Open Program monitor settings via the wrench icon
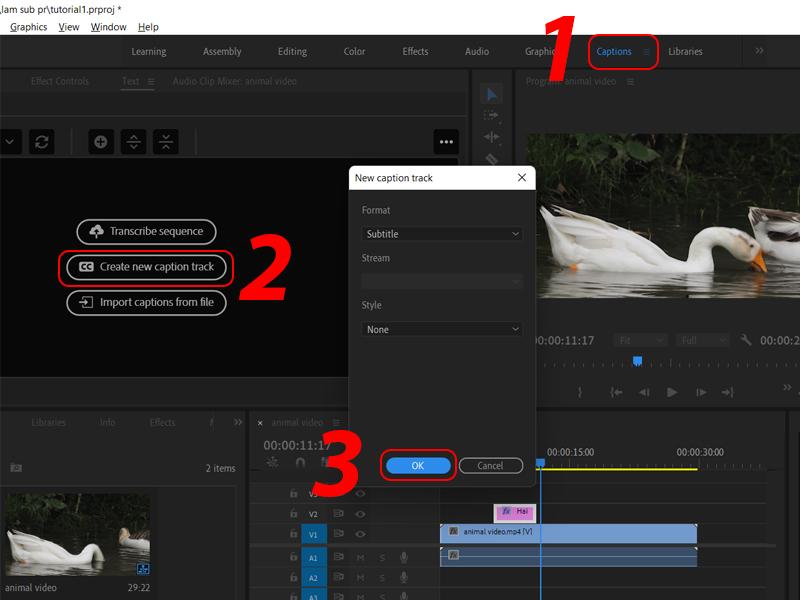 click(746, 339)
